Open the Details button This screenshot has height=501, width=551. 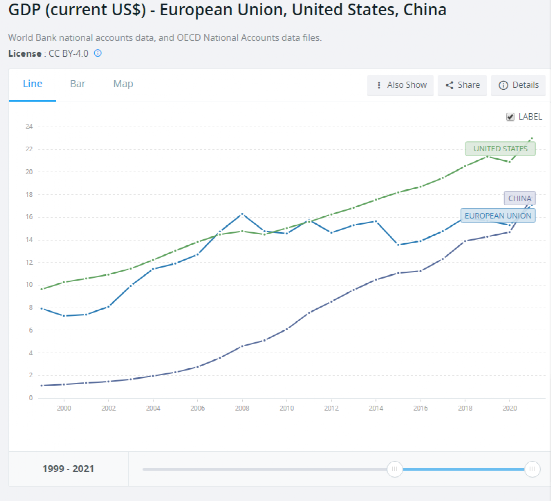tap(518, 85)
